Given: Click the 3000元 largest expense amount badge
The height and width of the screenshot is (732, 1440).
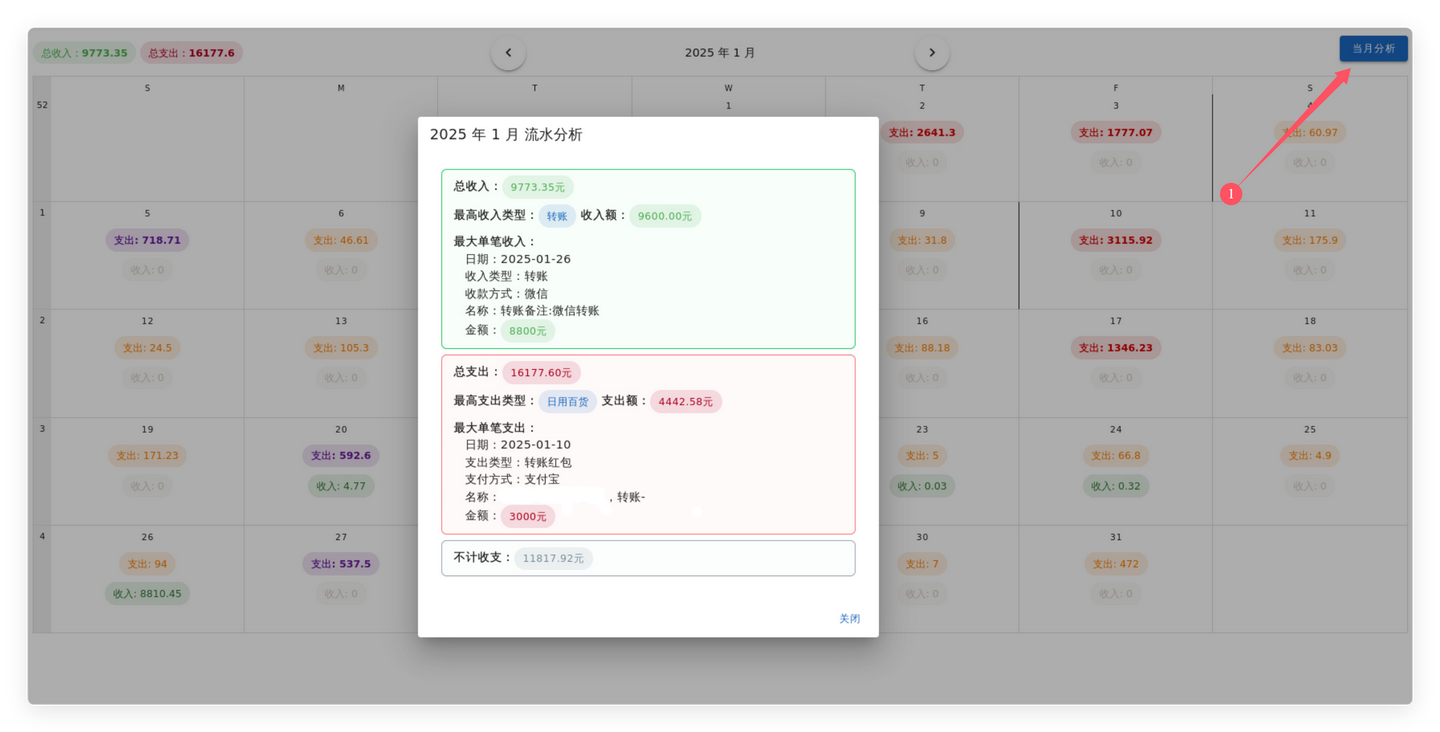Looking at the screenshot, I should pos(527,516).
